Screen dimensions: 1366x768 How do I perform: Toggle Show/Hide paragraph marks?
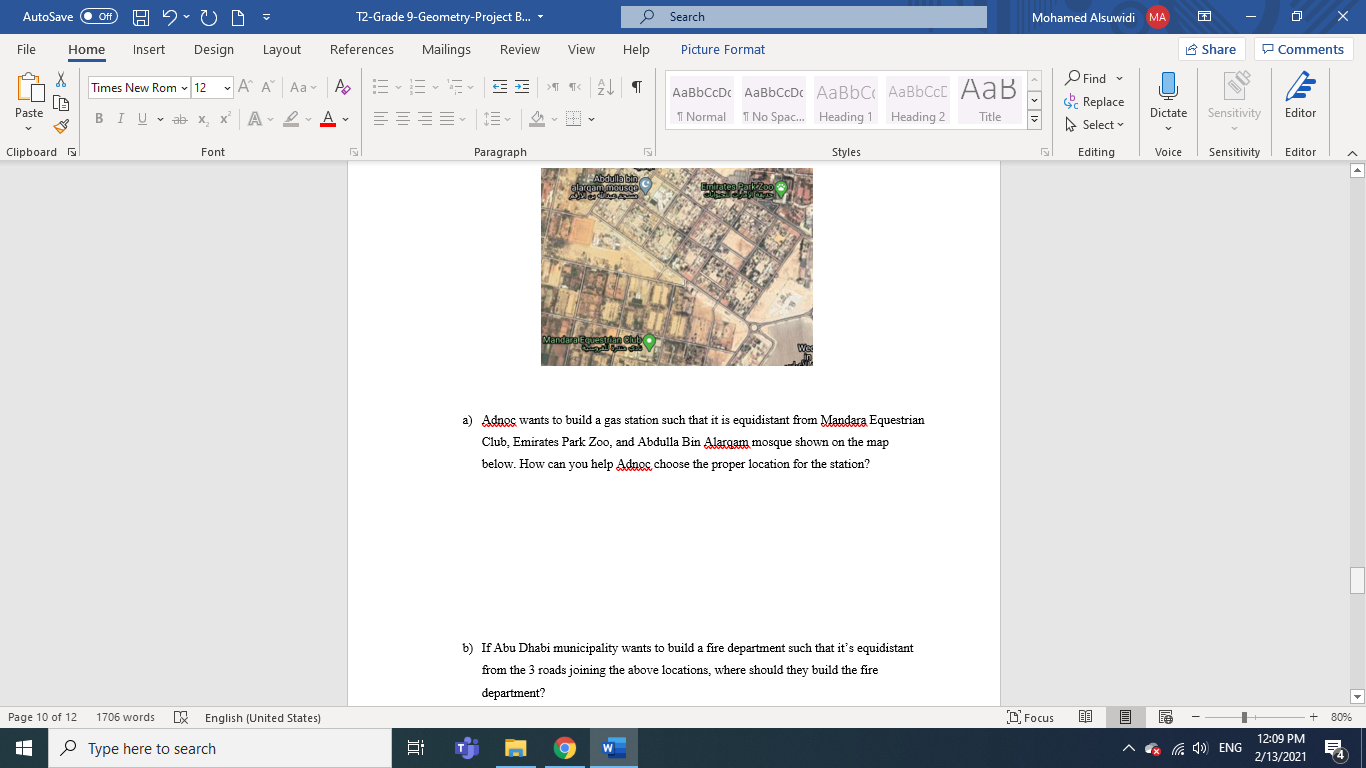pos(636,88)
